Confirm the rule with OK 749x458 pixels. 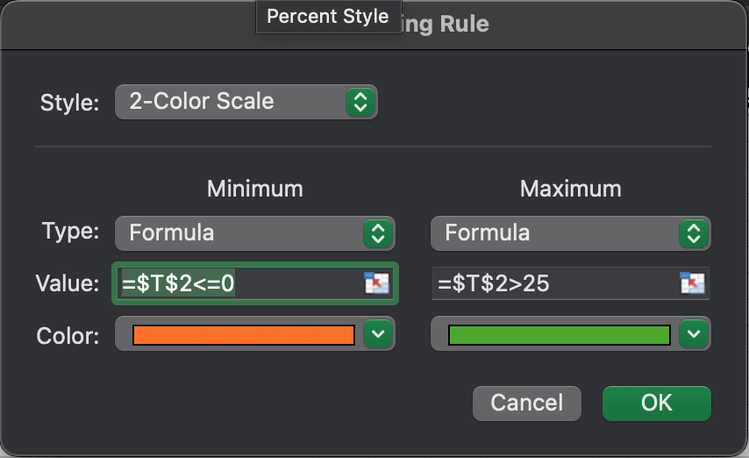click(656, 403)
